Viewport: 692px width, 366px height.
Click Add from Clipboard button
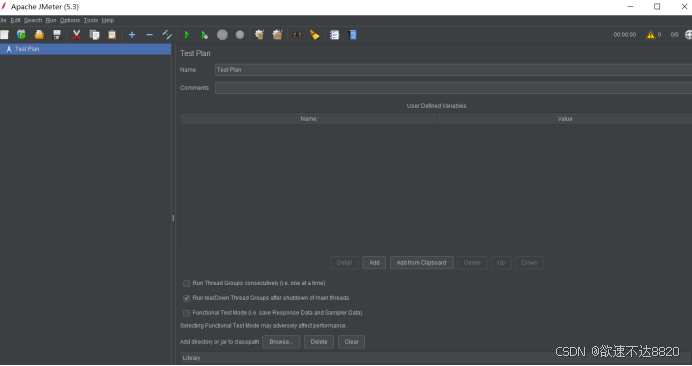click(x=421, y=263)
